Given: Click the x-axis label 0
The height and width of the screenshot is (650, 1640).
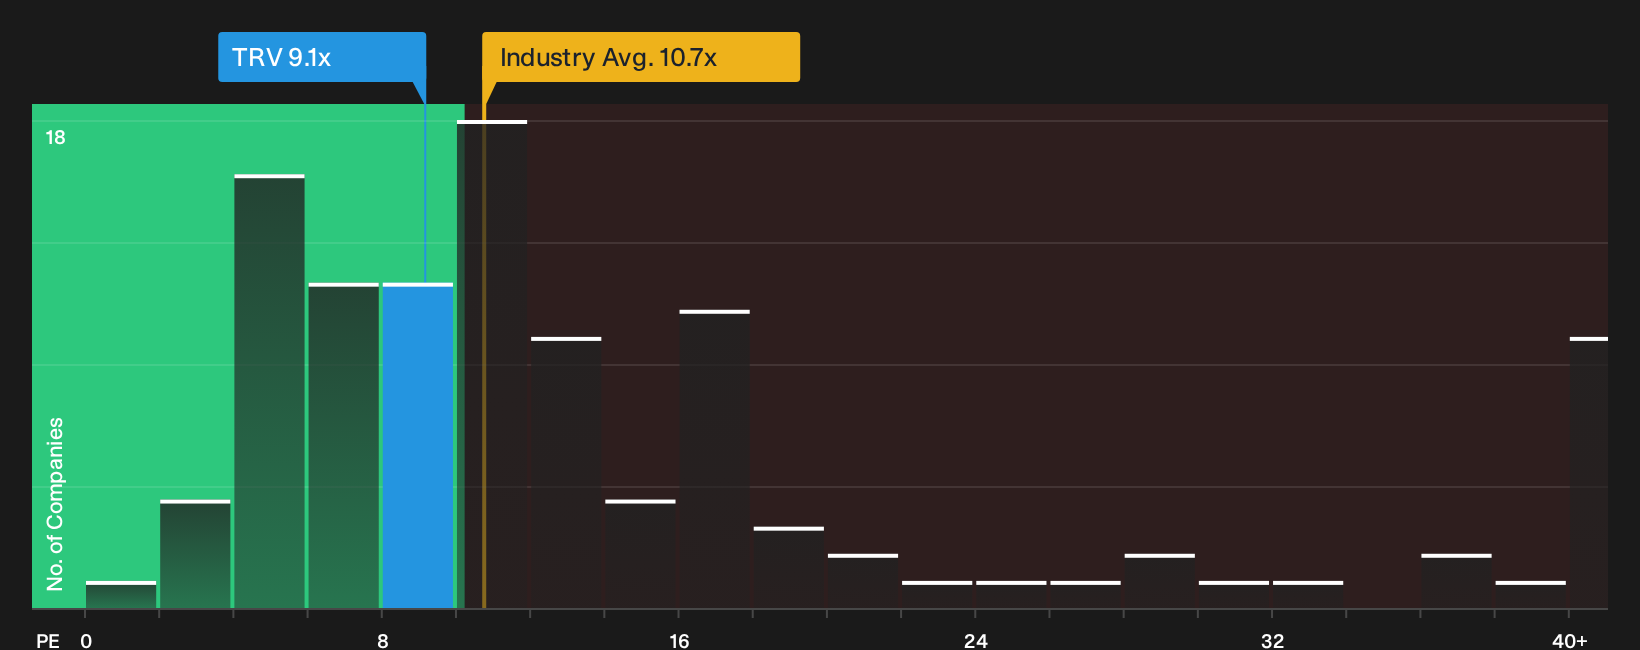Looking at the screenshot, I should (86, 640).
